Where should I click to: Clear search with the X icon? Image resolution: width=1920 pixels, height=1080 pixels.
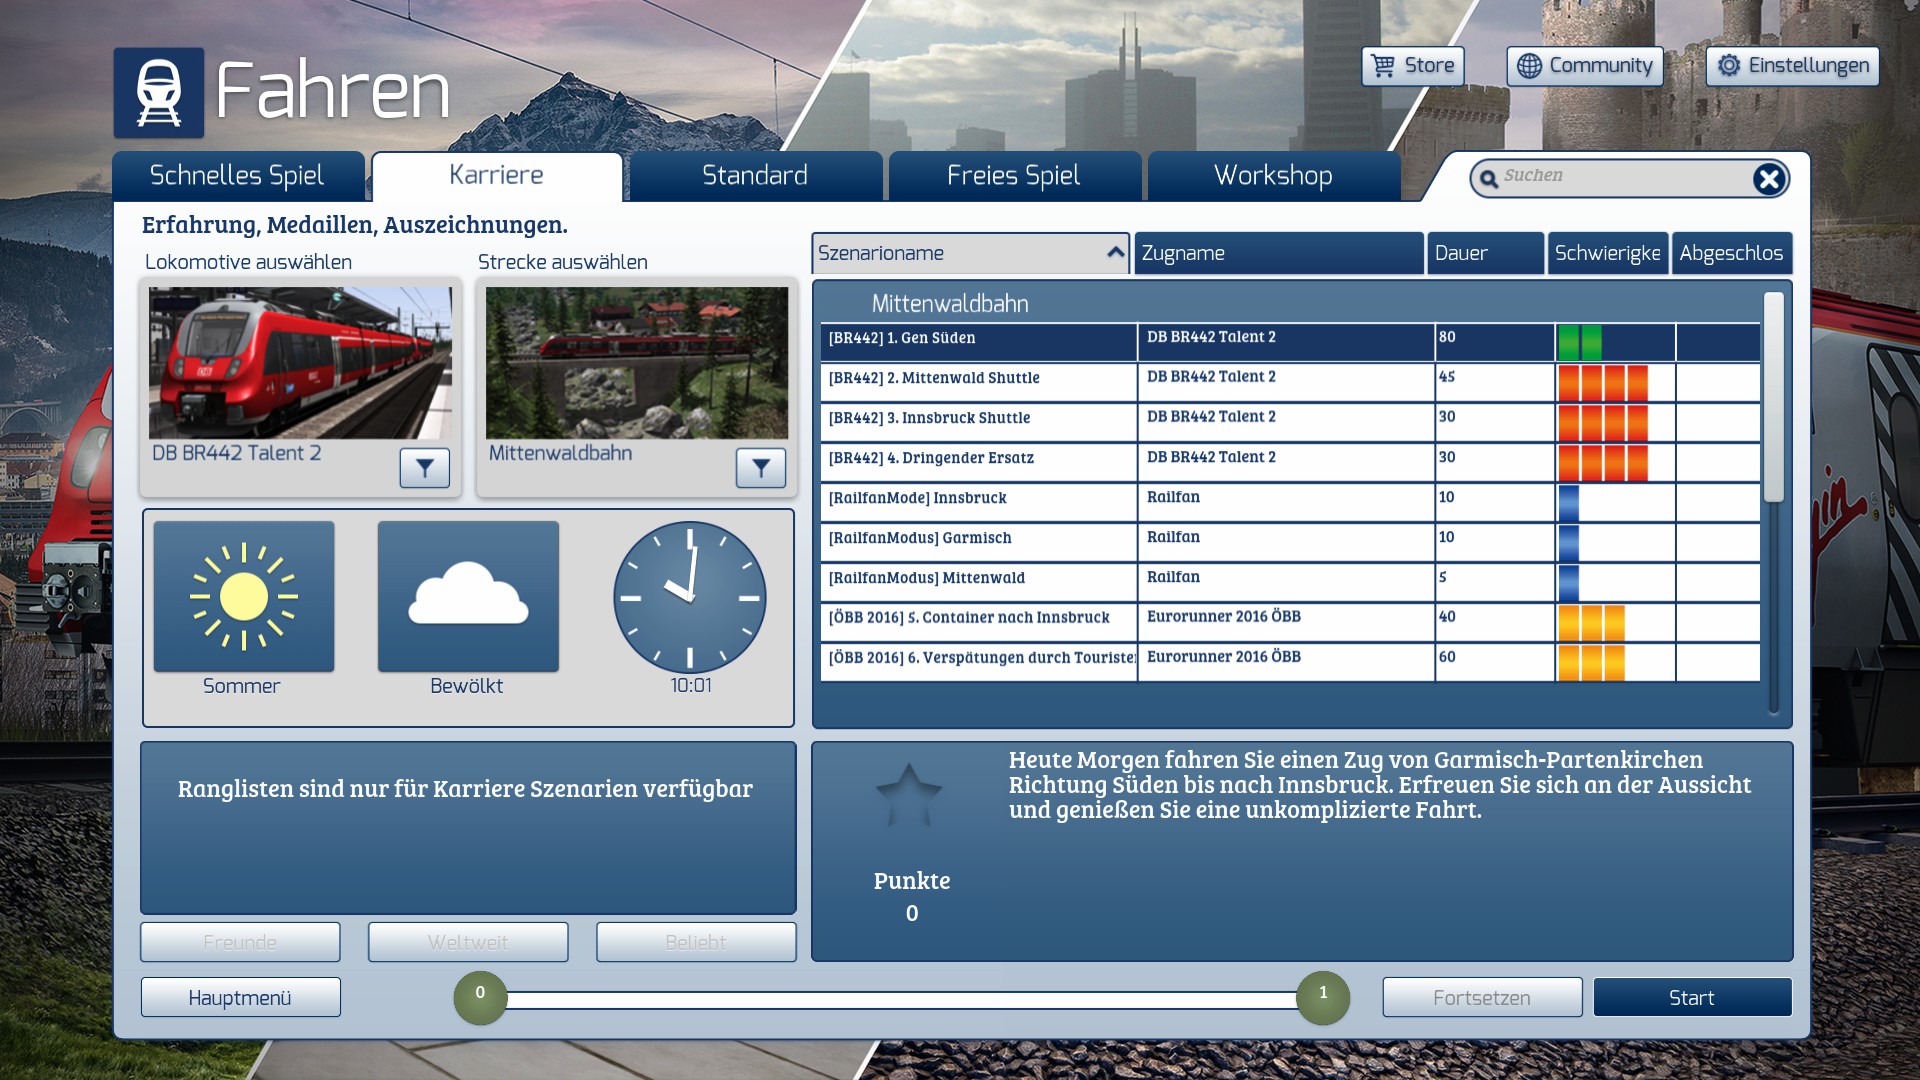(x=1768, y=179)
